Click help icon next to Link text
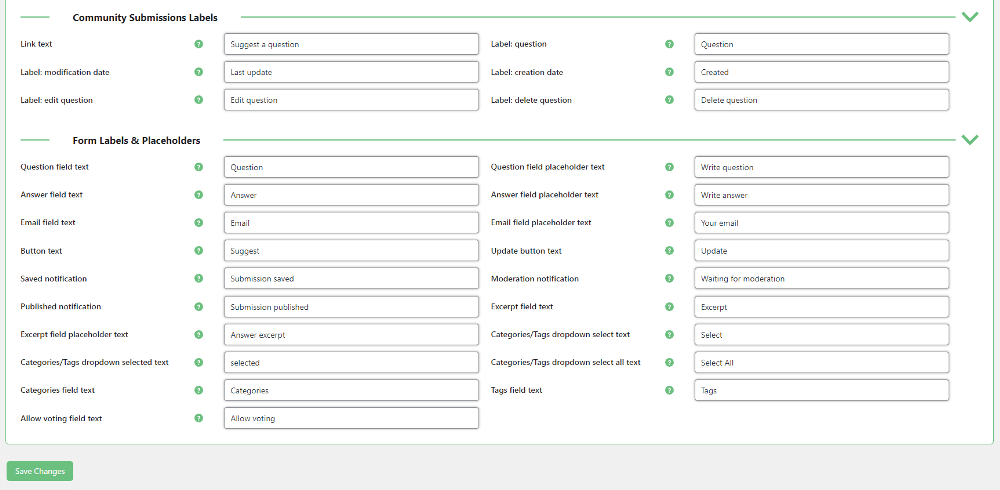This screenshot has height=490, width=1000. [198, 44]
